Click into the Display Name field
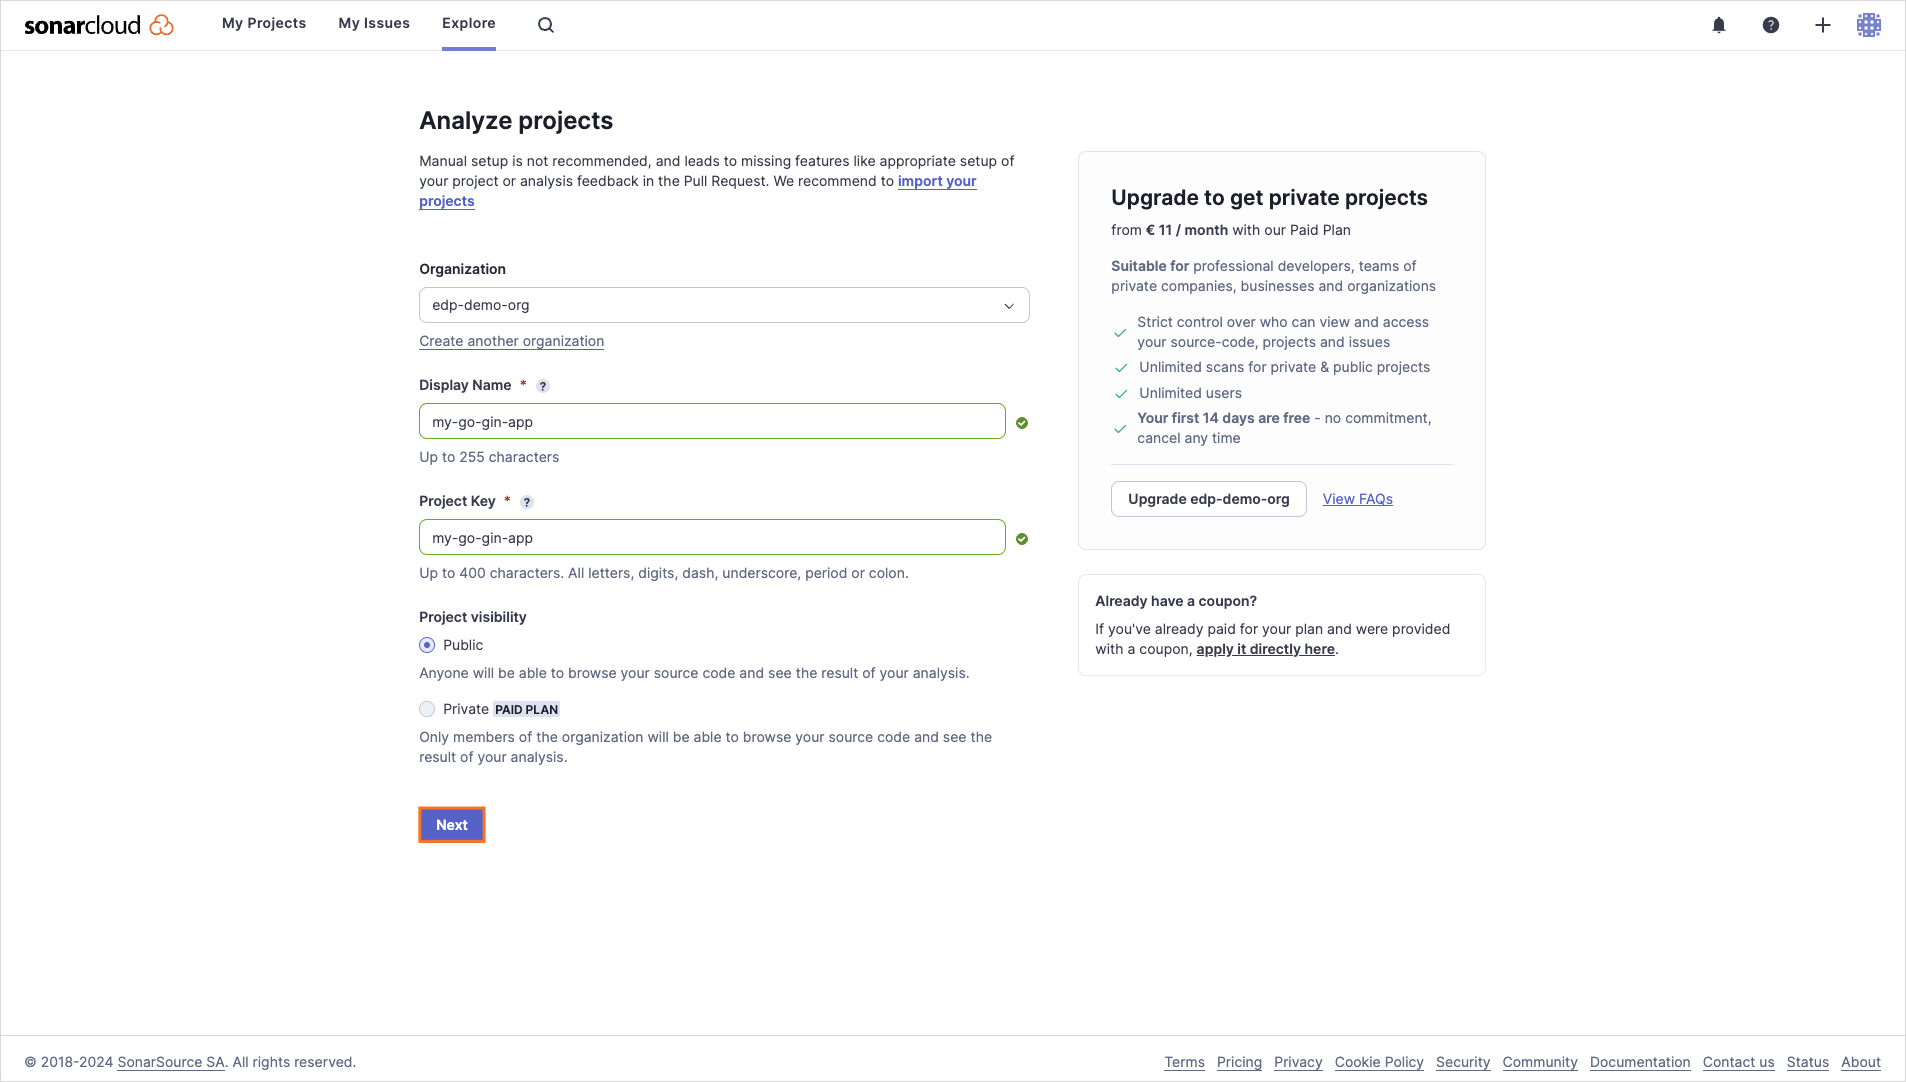Image resolution: width=1906 pixels, height=1082 pixels. (x=712, y=421)
